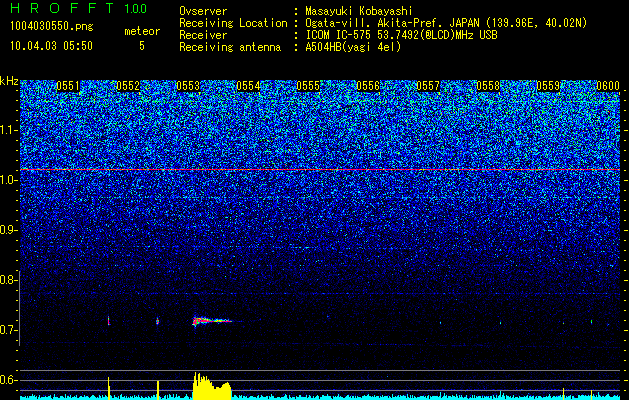Click the 0.8 kHz frequency label

(x=8, y=280)
